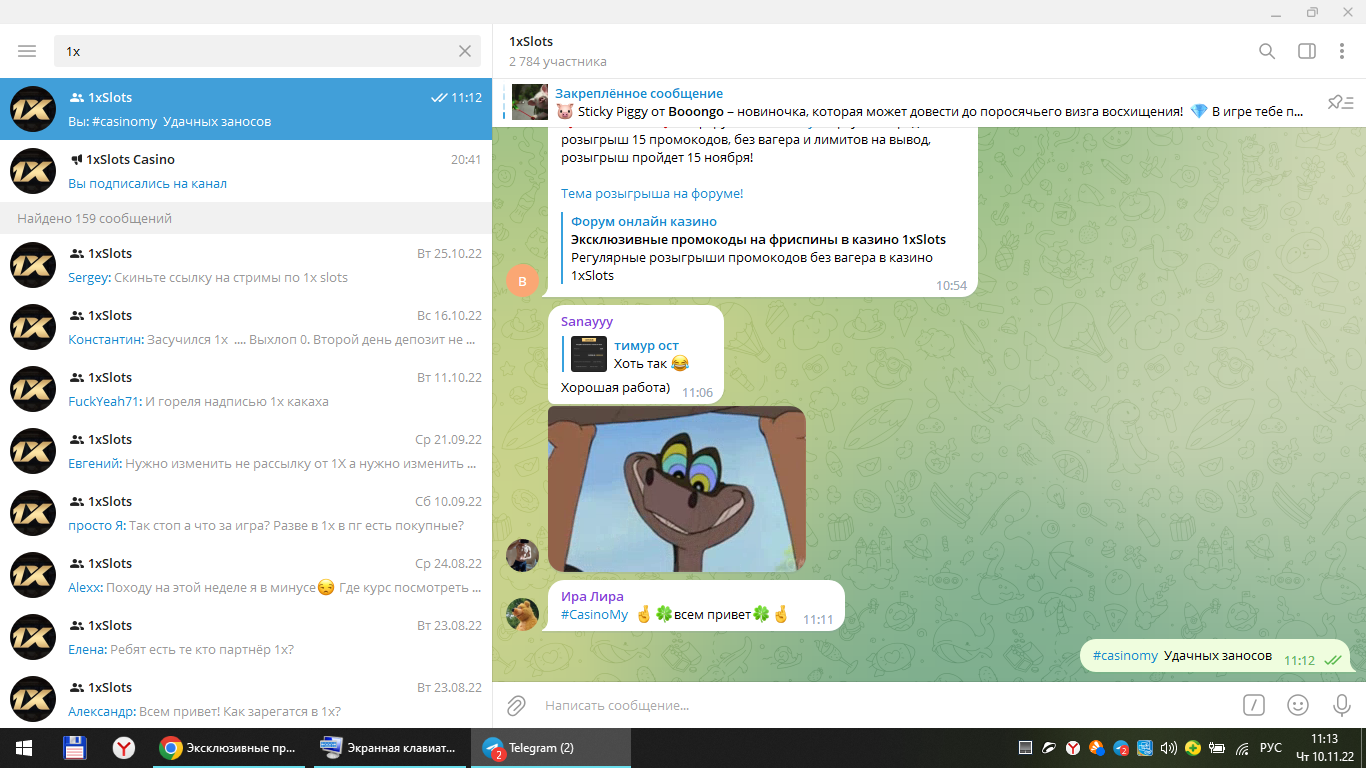The image size is (1366, 768).
Task: Click the Yandex tray icon
Action: tap(1073, 748)
